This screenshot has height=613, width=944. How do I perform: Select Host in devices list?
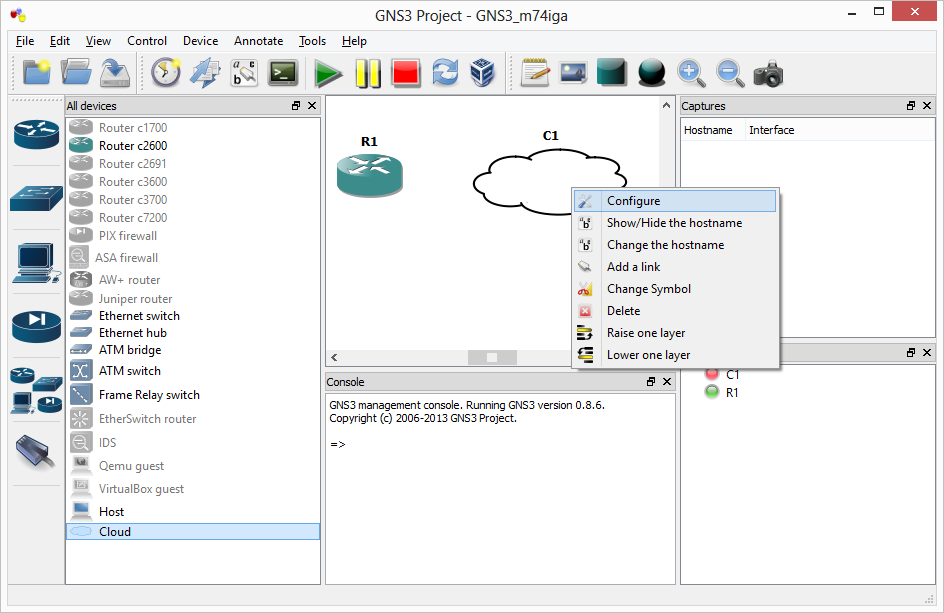point(193,512)
